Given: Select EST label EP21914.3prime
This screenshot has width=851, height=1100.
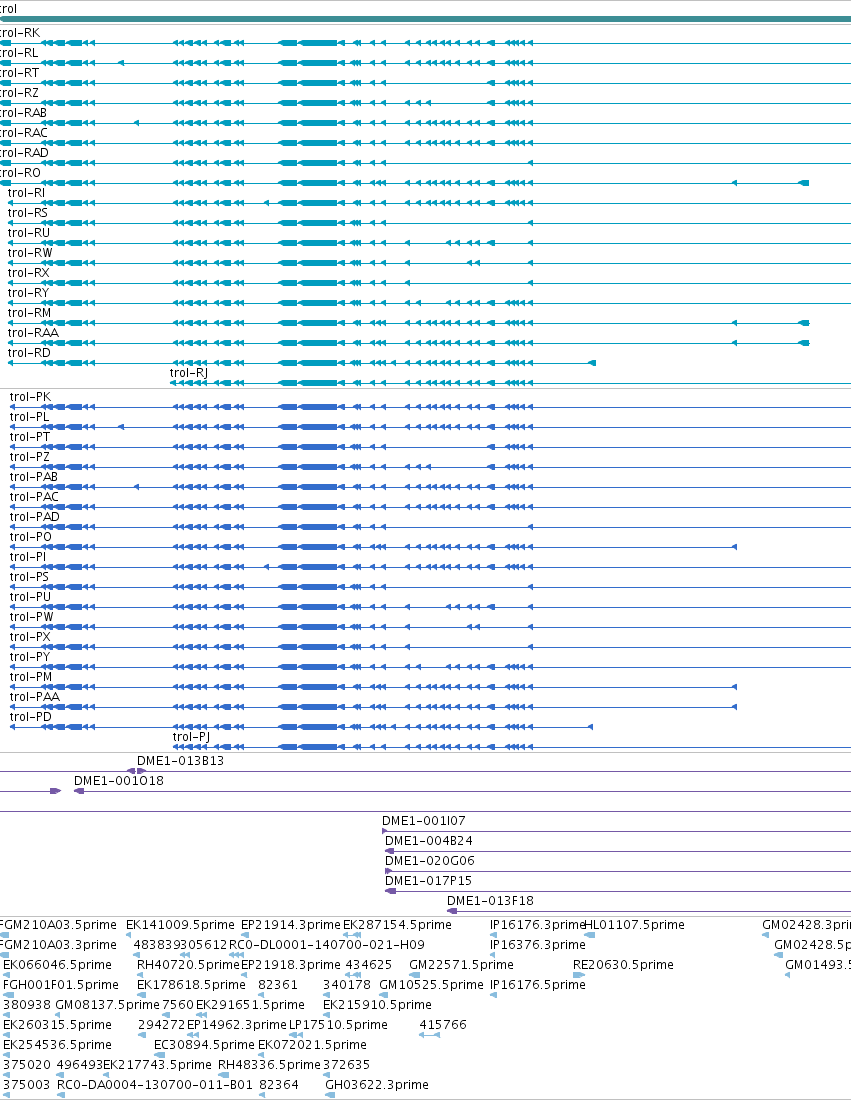Looking at the screenshot, I should pos(290,925).
